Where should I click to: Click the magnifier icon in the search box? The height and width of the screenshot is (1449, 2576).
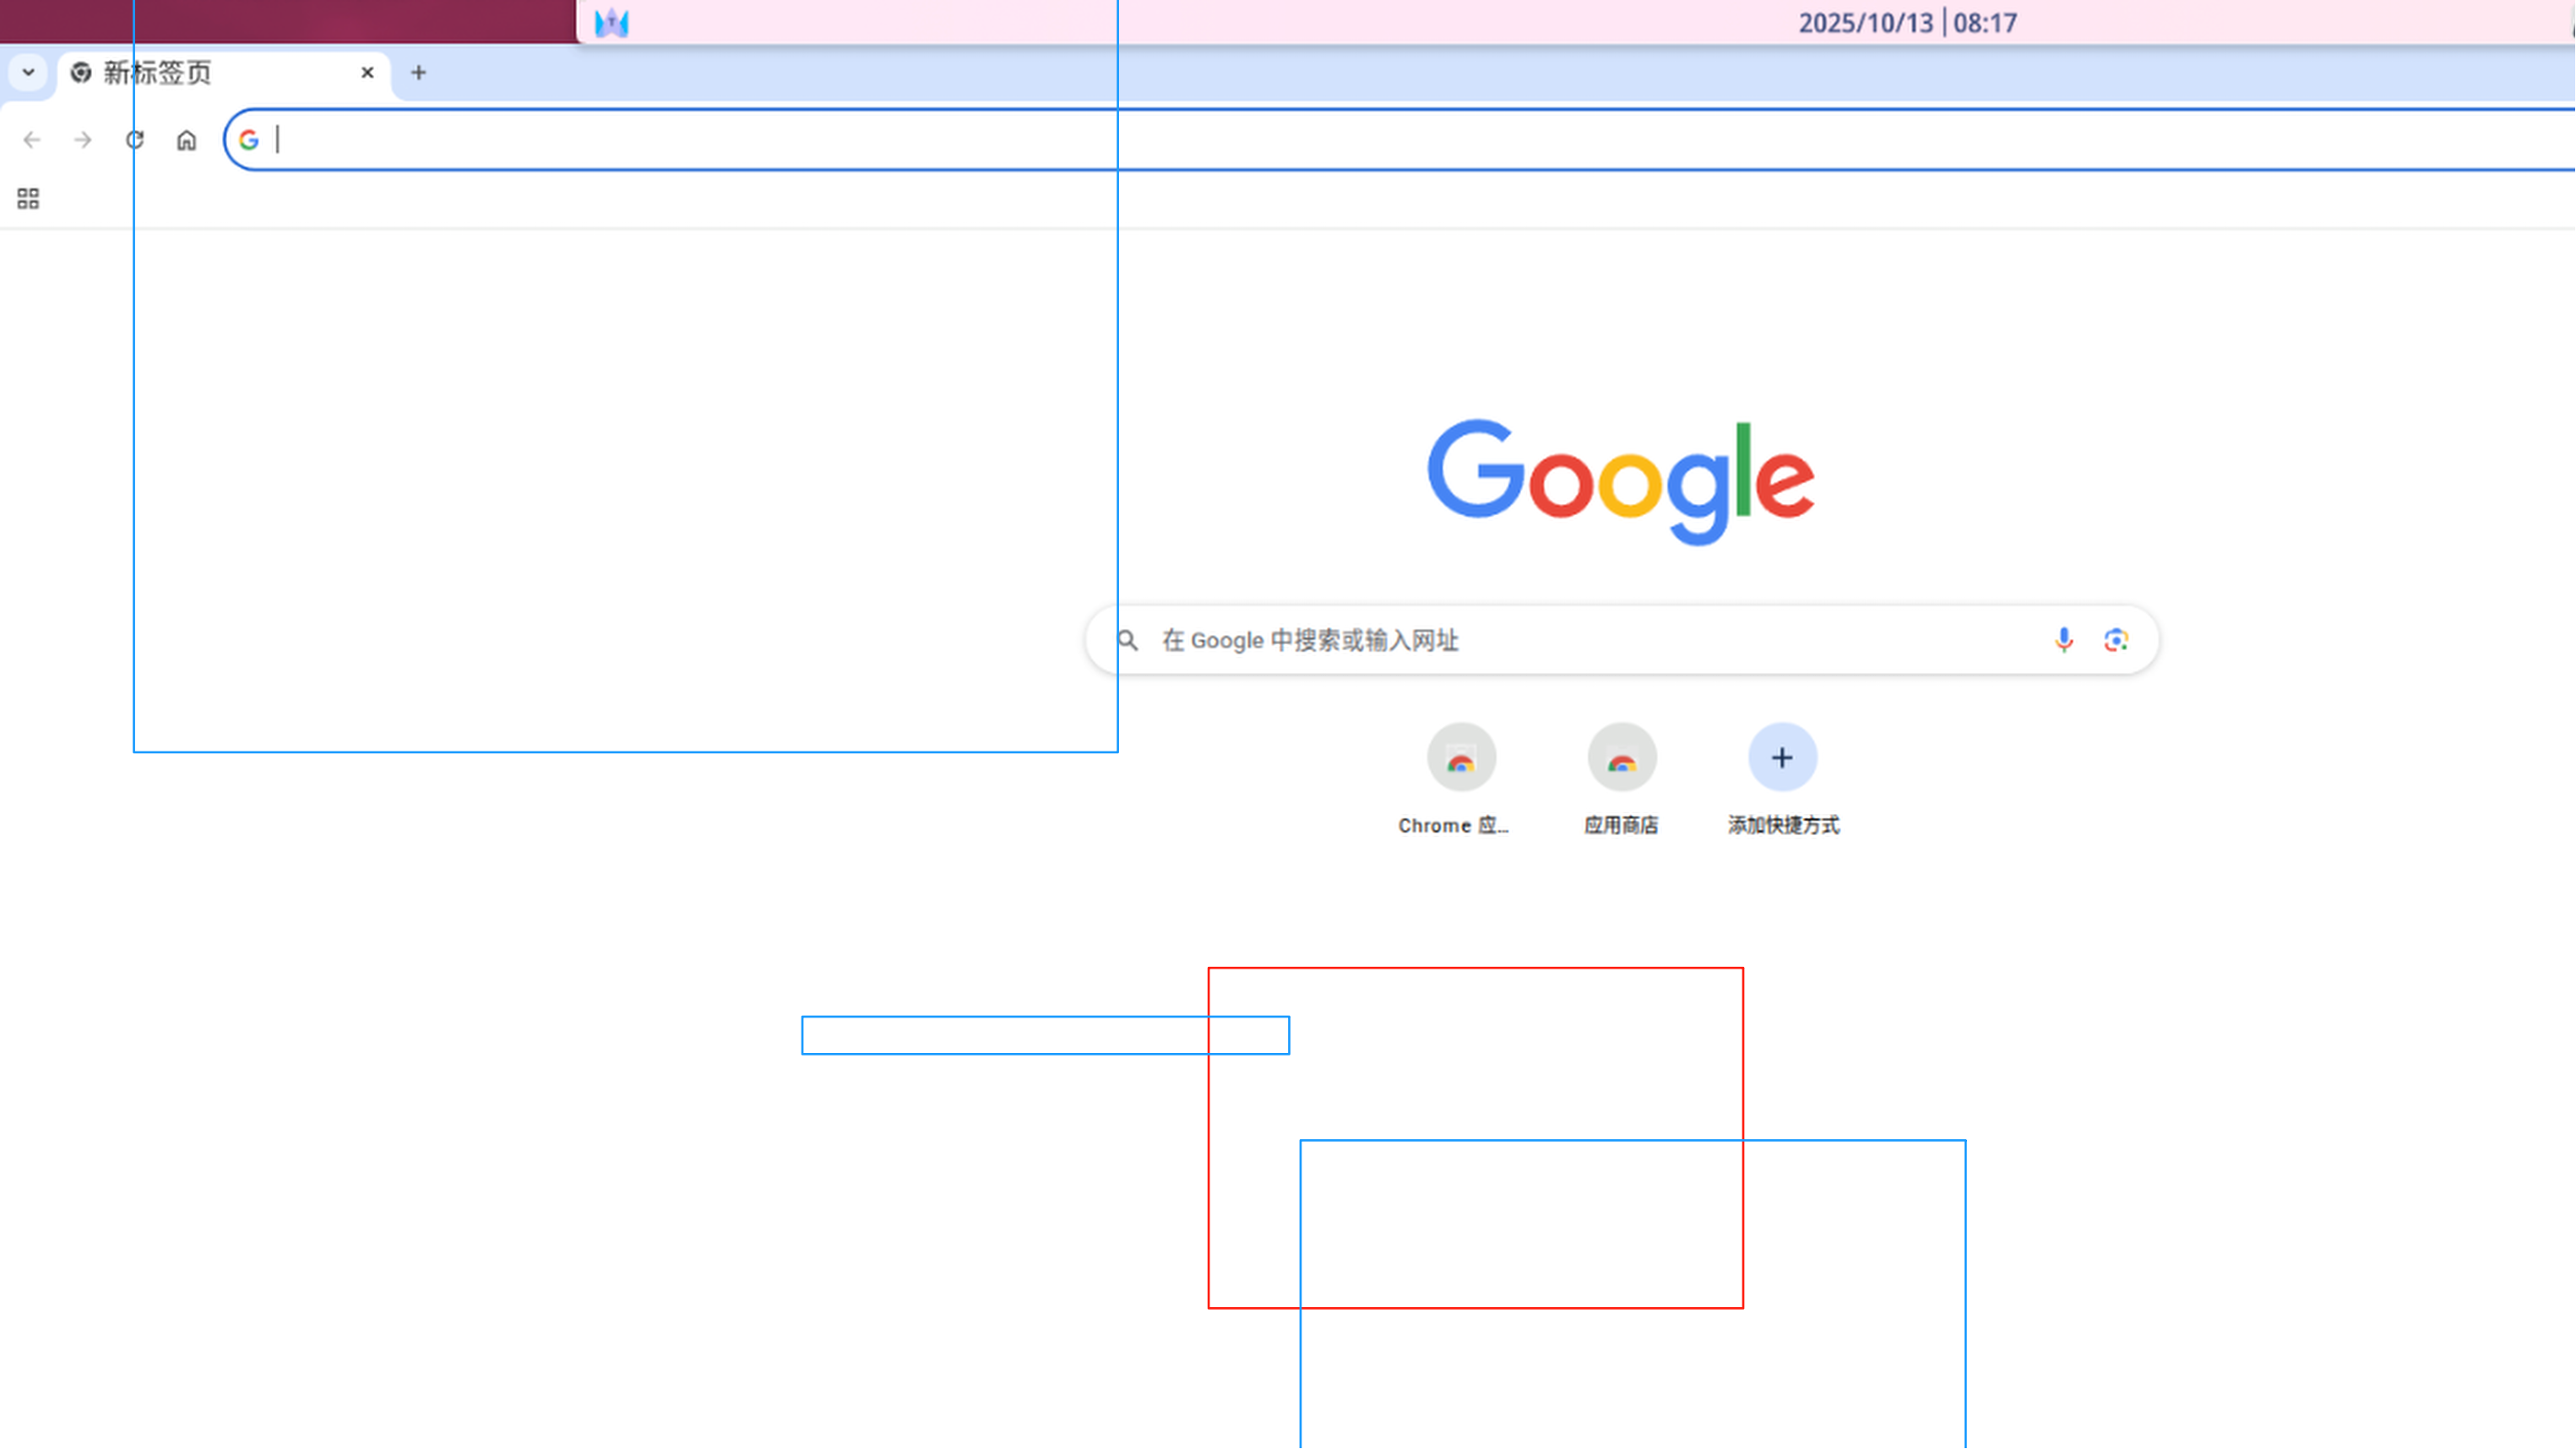[1128, 640]
